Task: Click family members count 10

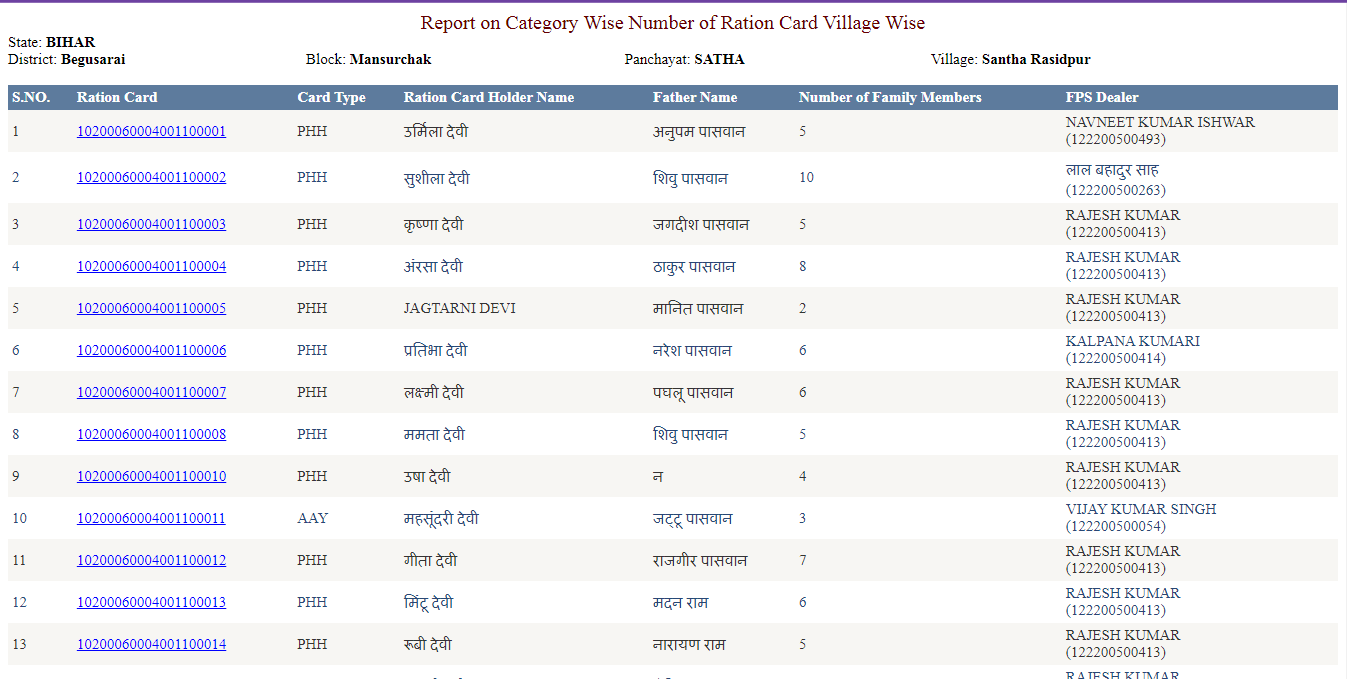Action: tap(806, 177)
